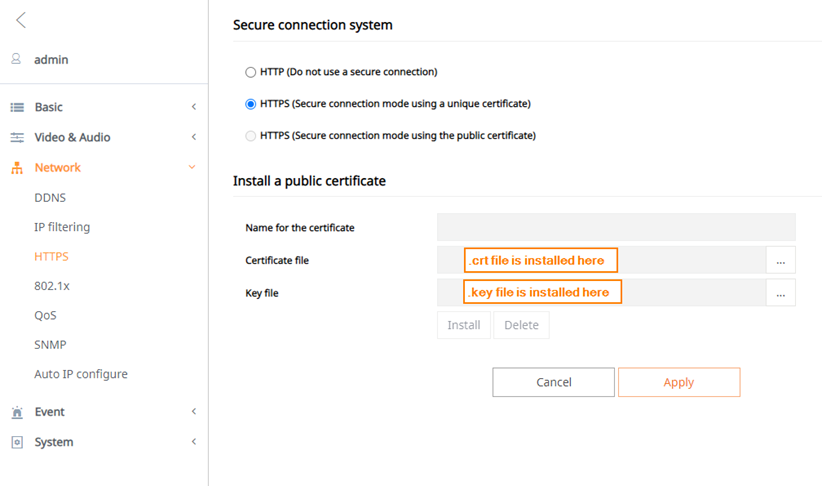
Task: Click the Apply button
Action: tap(679, 382)
